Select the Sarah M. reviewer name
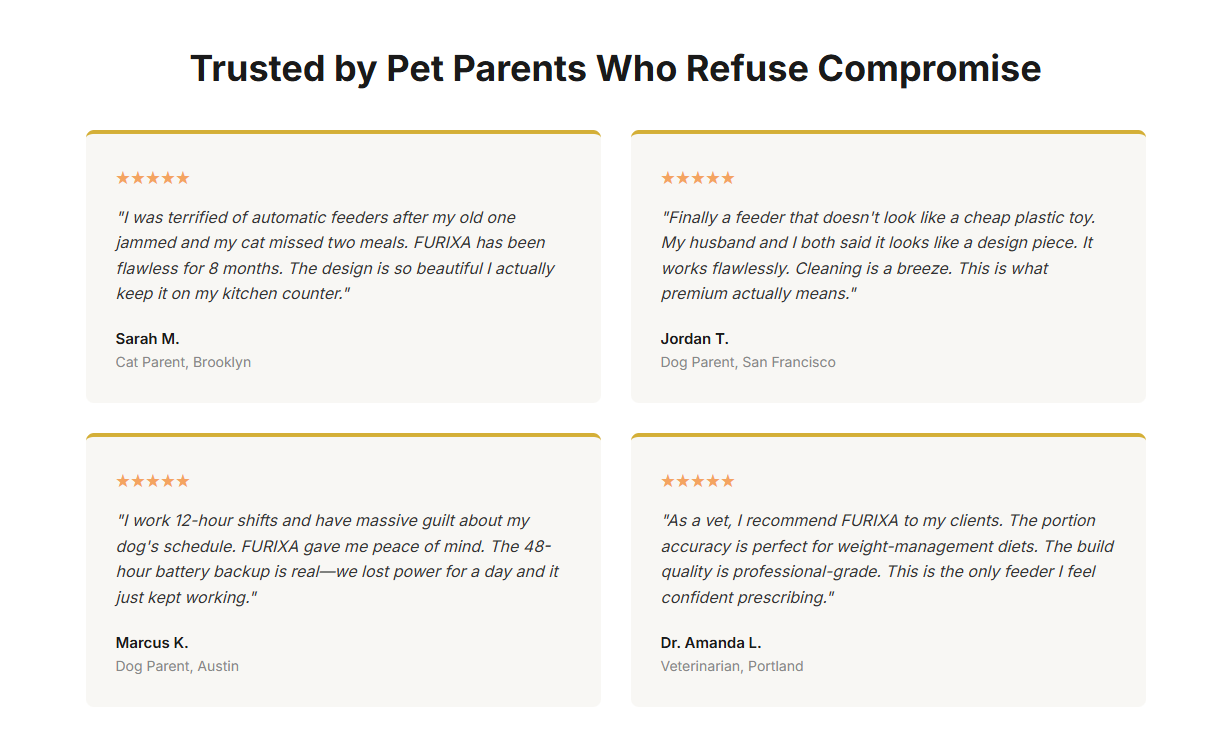The image size is (1211, 753). point(147,339)
